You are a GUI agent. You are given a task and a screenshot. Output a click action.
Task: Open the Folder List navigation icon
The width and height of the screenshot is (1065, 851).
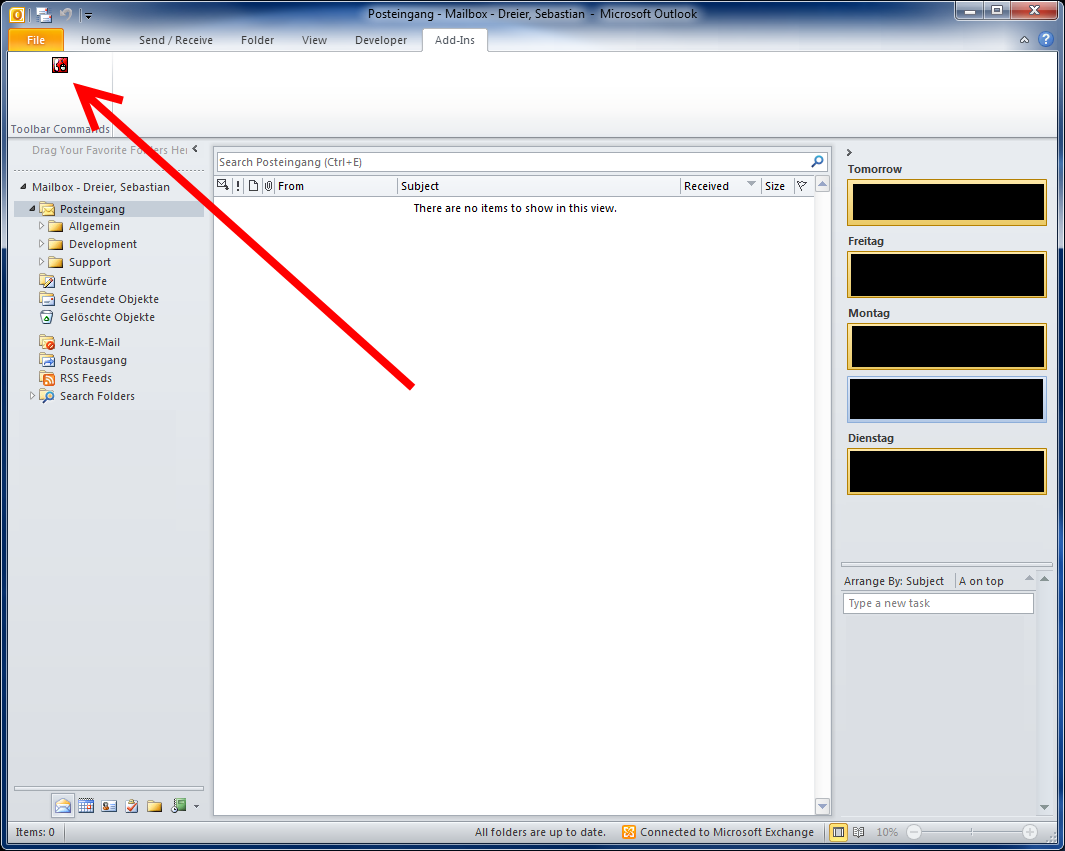(155, 806)
